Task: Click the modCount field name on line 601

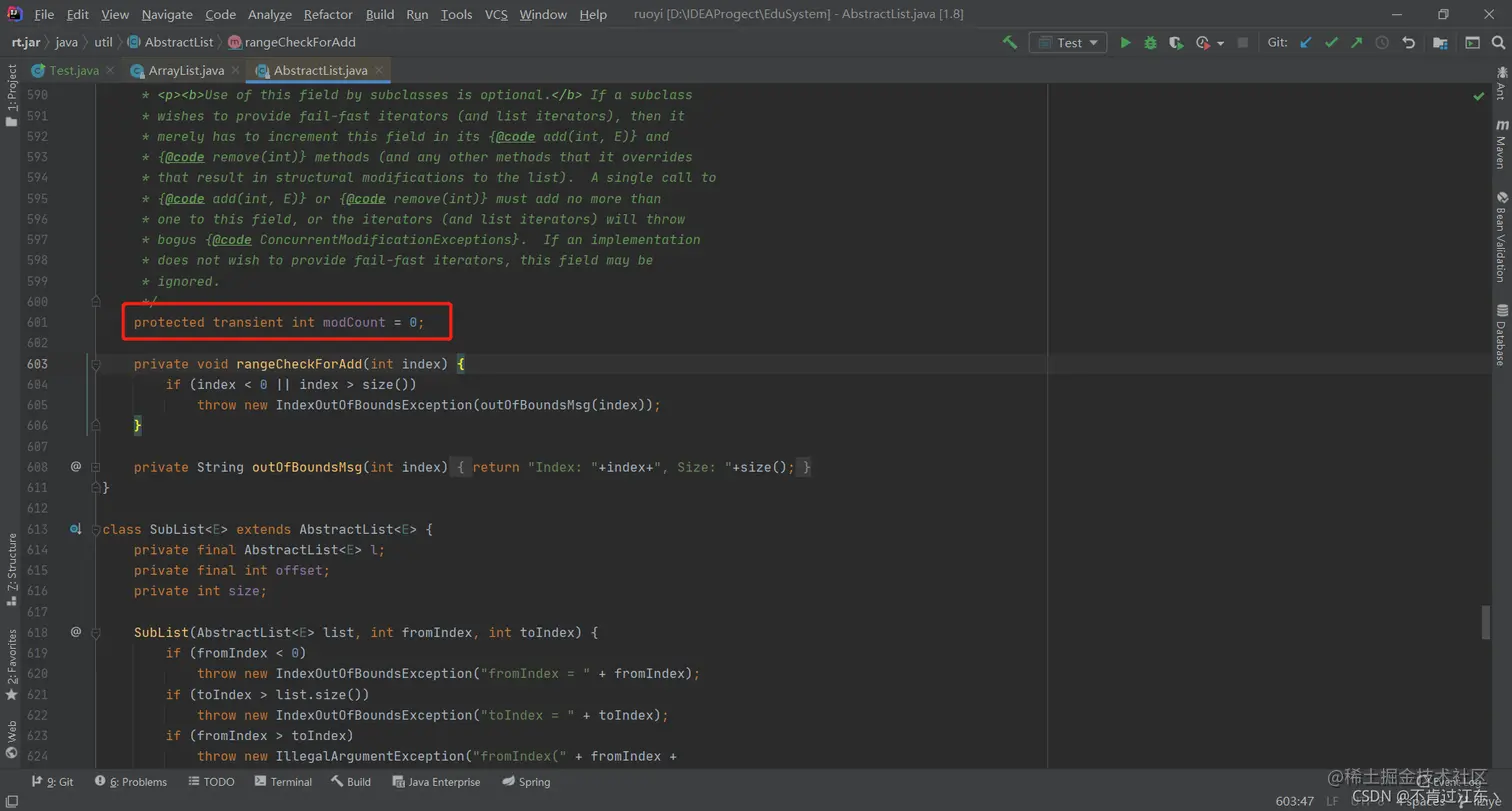Action: [353, 322]
